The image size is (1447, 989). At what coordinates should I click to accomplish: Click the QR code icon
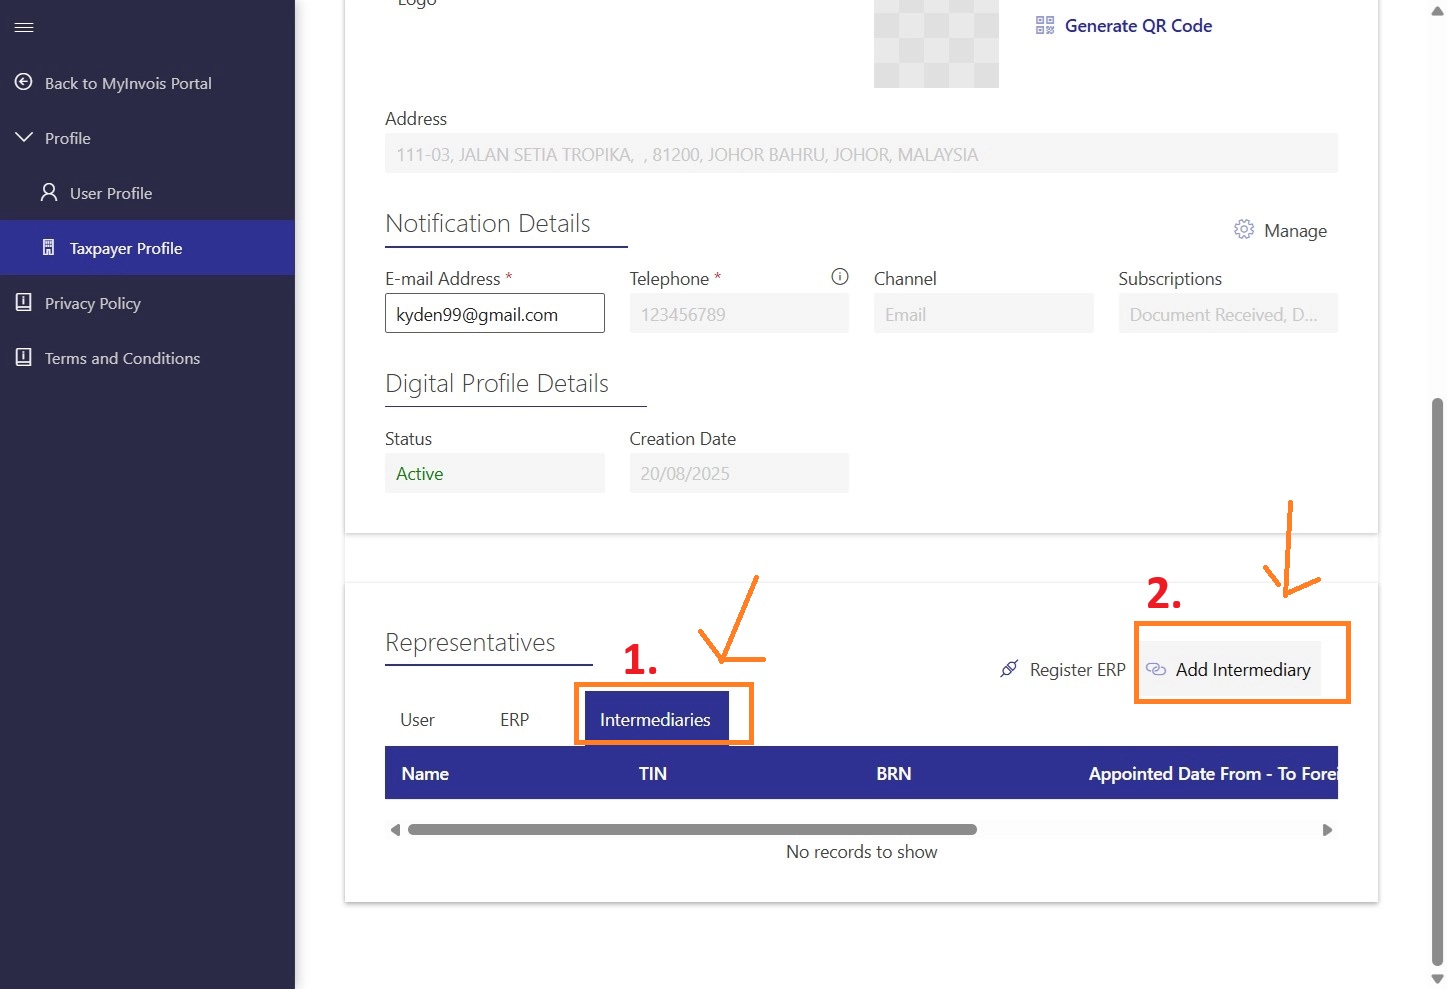(x=1044, y=26)
